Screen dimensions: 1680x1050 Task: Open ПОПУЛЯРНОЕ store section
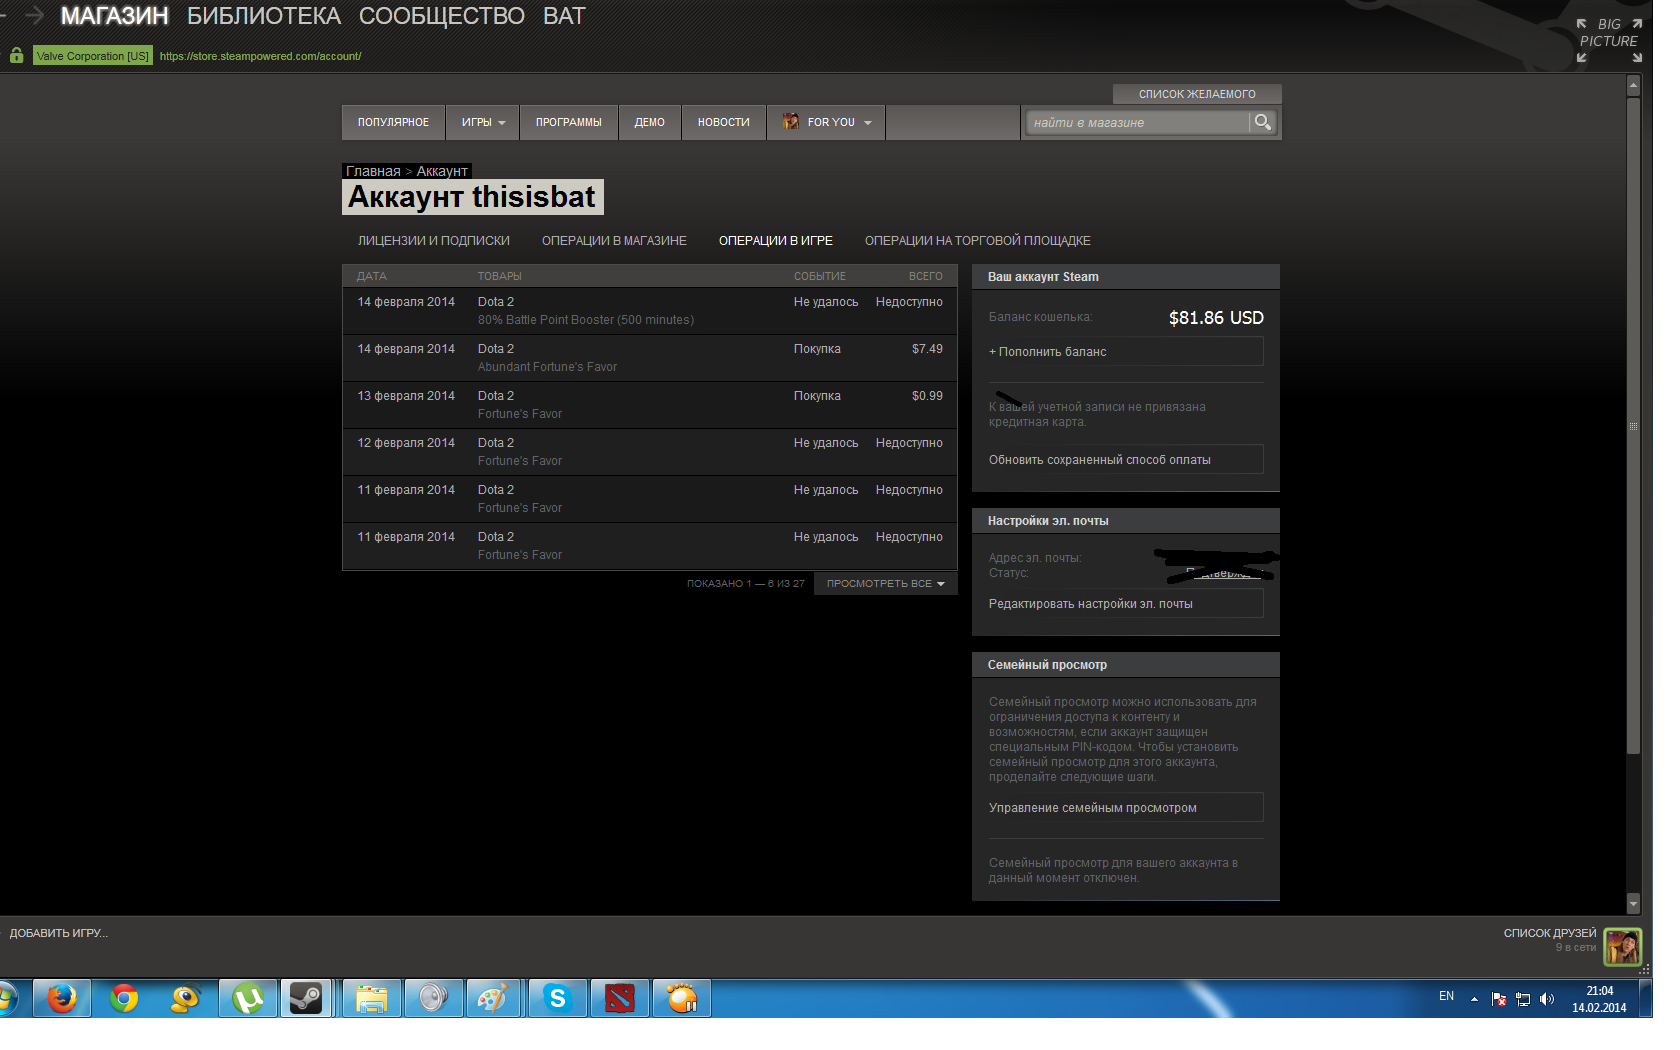[393, 122]
